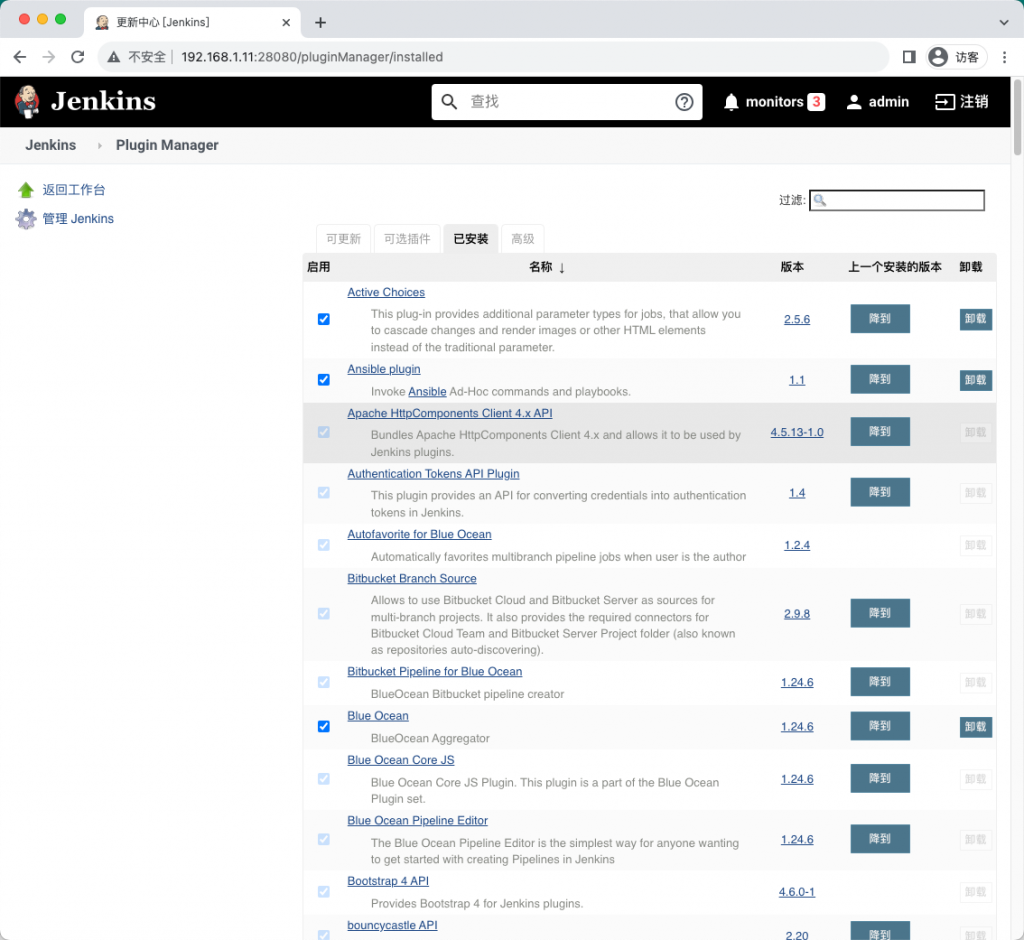
Task: Click the magnifier icon in search box
Action: click(x=449, y=102)
